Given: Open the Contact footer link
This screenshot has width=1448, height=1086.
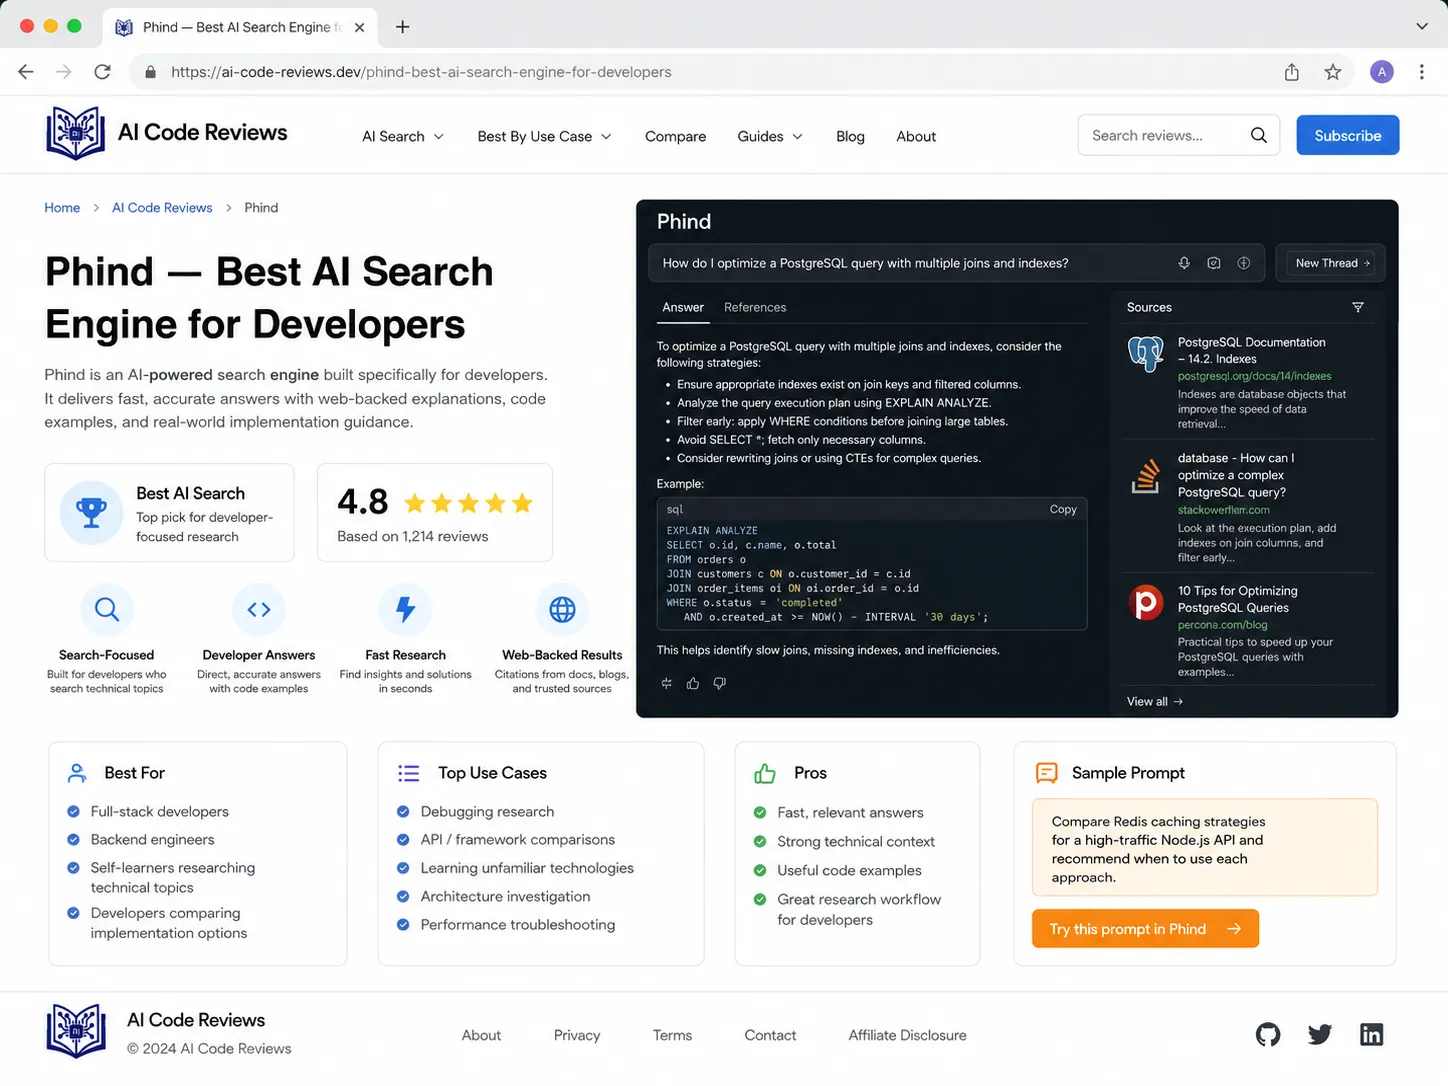Looking at the screenshot, I should pyautogui.click(x=770, y=1035).
